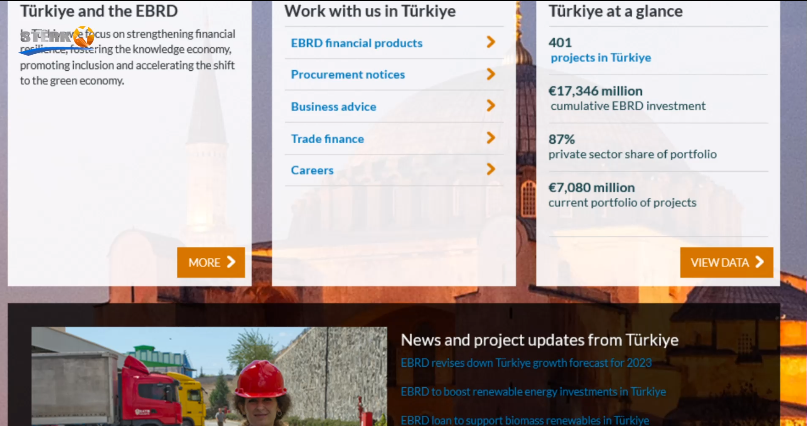Select the '401' projects figure
Screen dimensions: 807x426
(x=560, y=43)
